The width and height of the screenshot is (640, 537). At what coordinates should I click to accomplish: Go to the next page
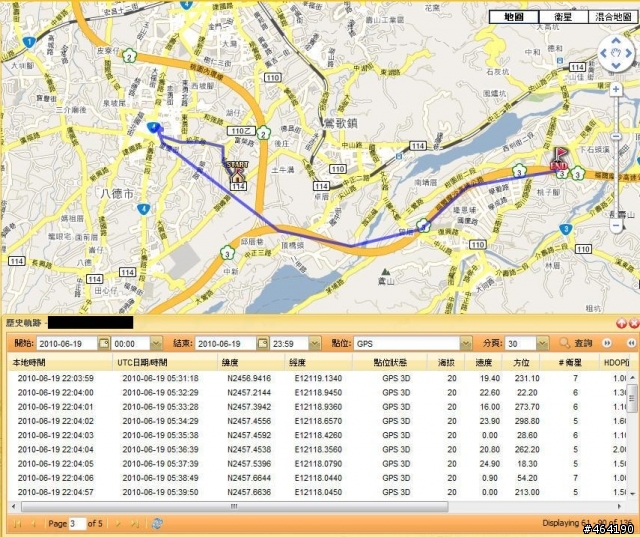pos(118,523)
